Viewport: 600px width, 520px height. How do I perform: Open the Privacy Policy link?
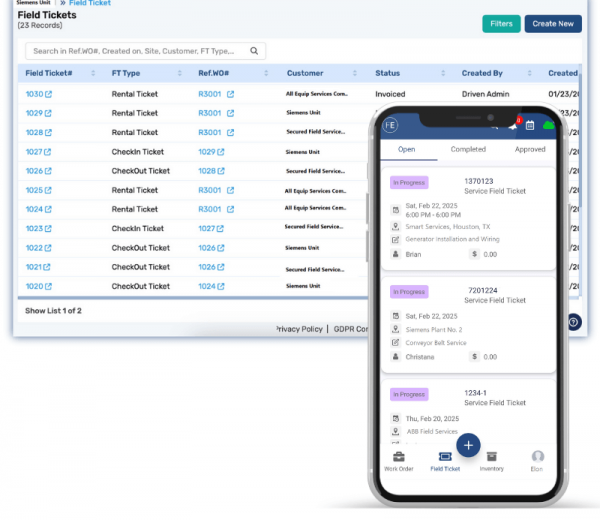299,329
